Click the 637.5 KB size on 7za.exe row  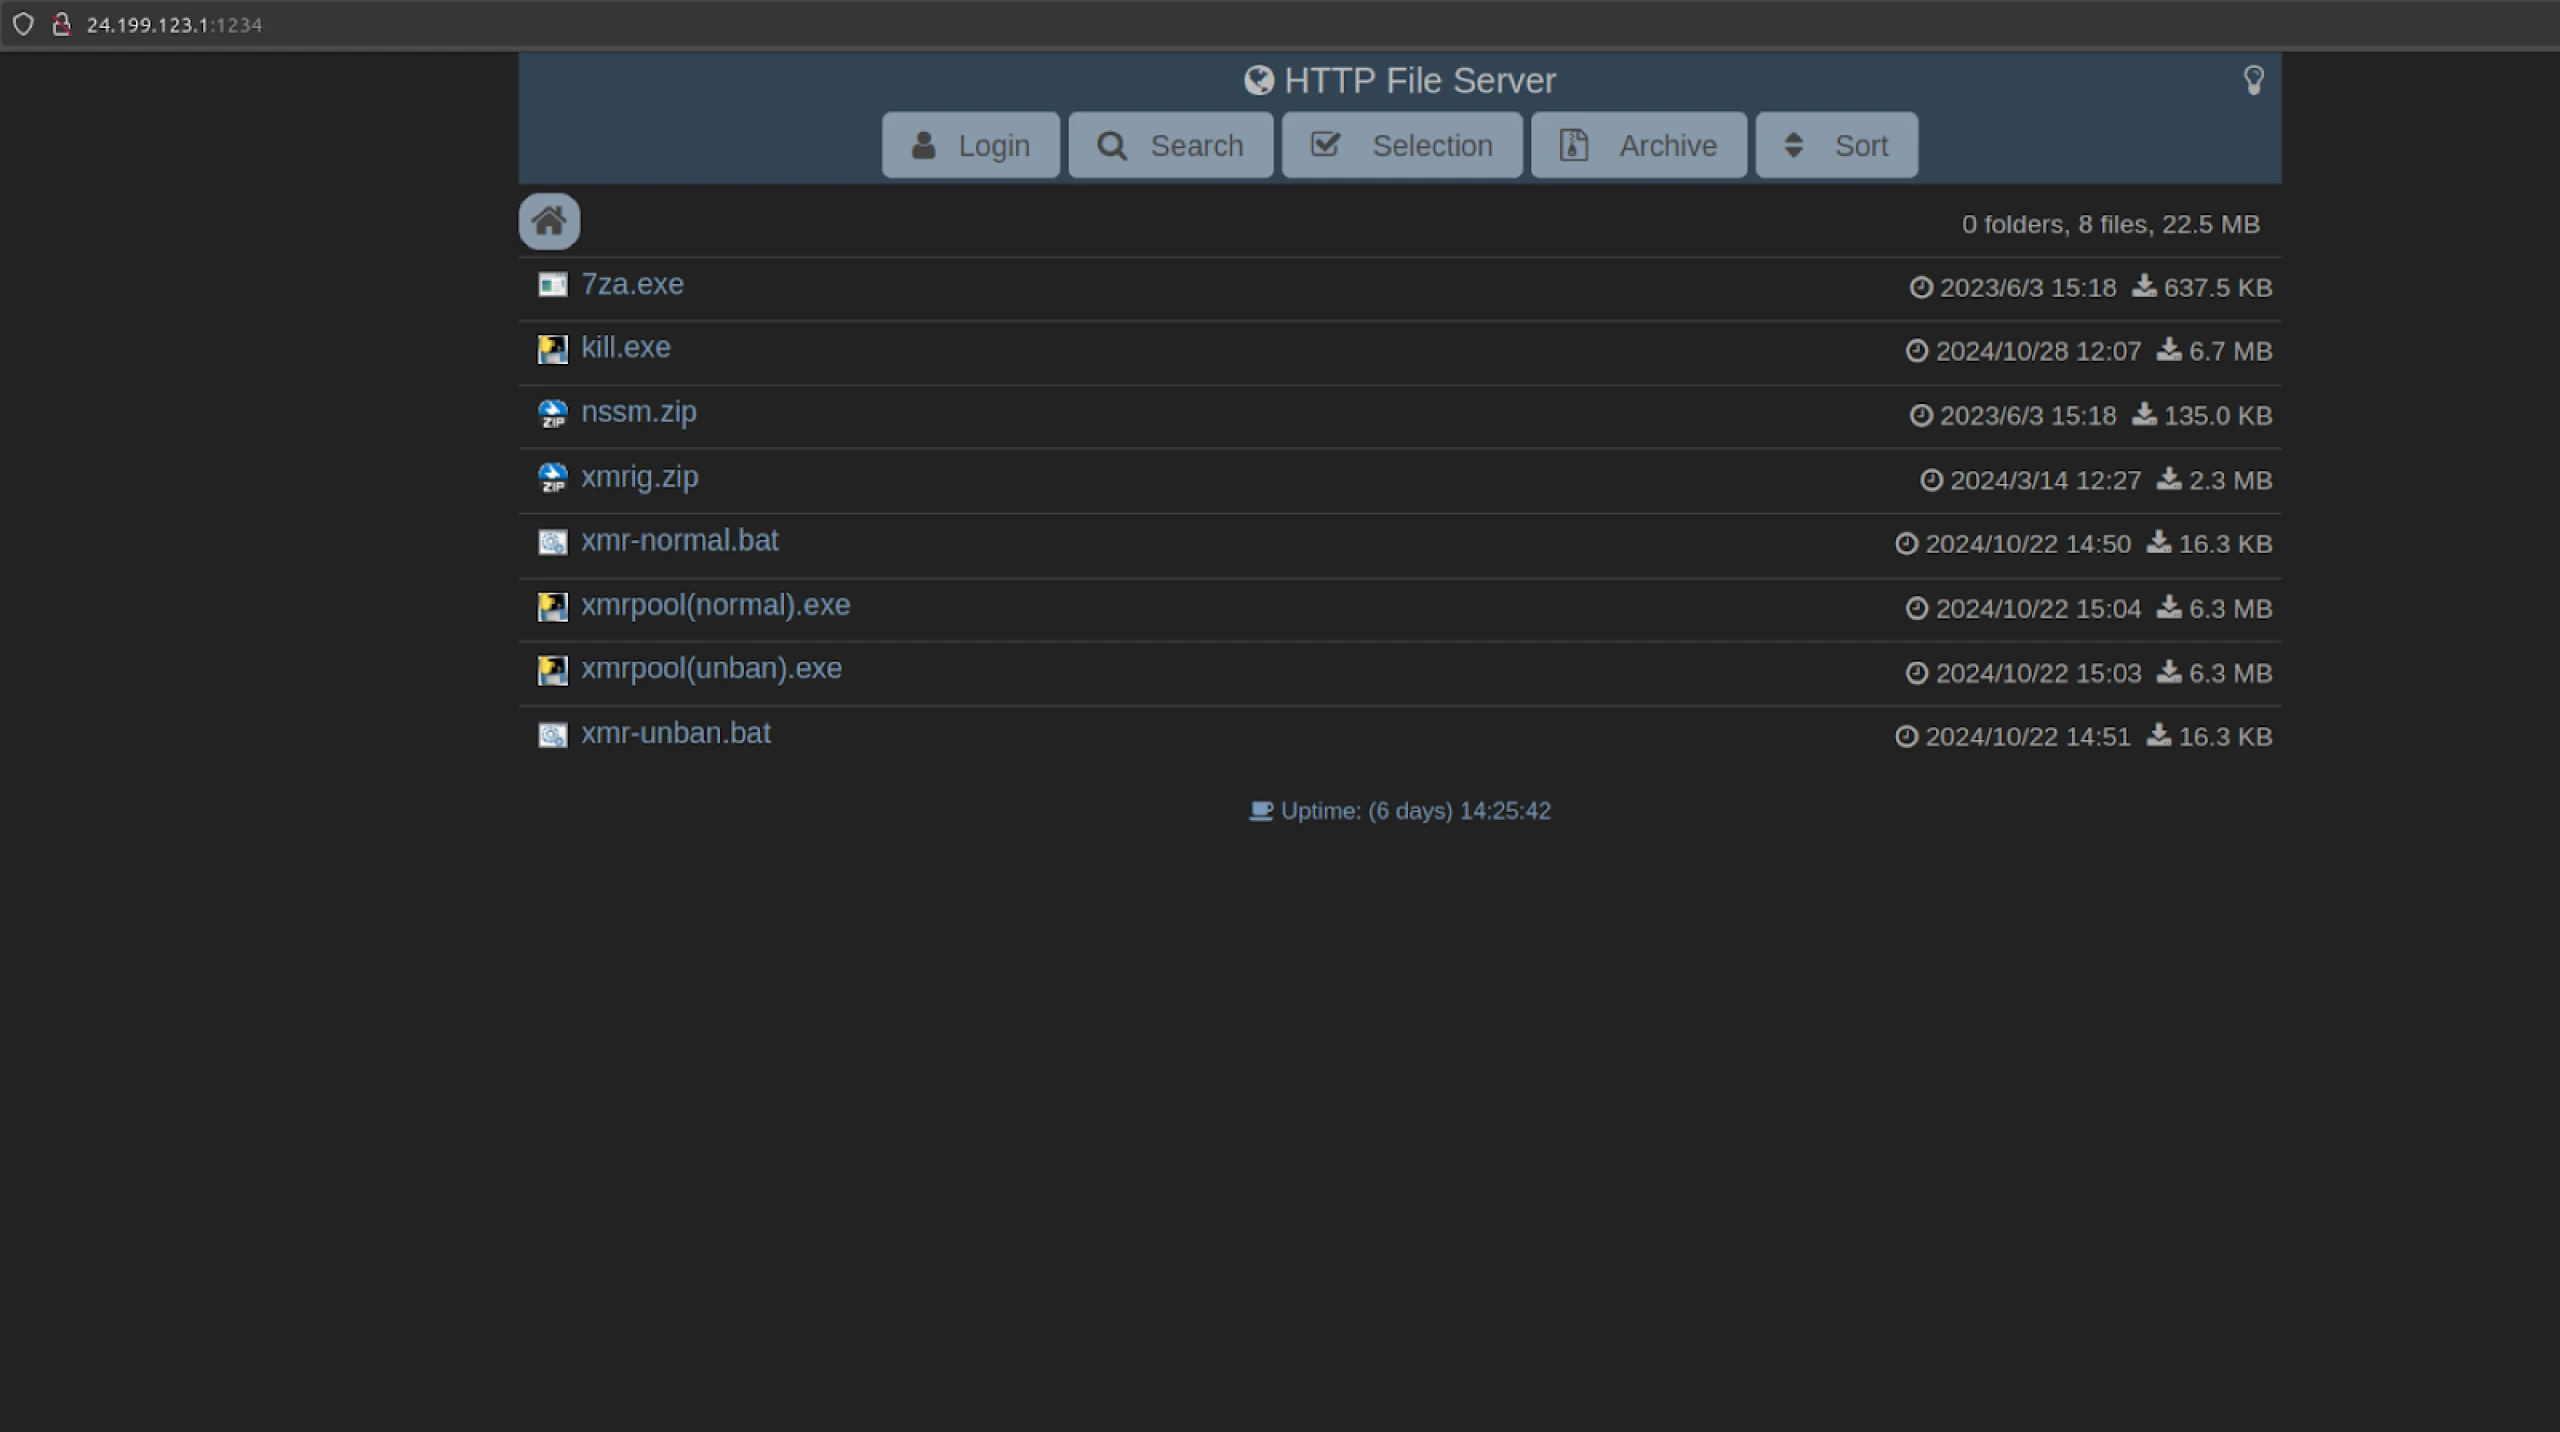click(2218, 288)
